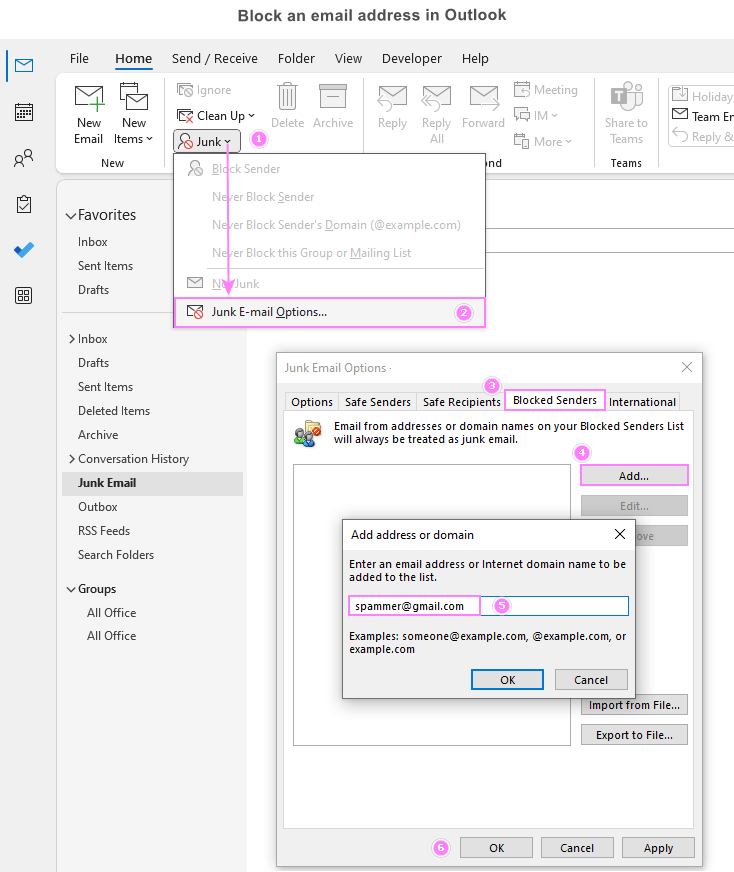This screenshot has height=872, width=734.
Task: Click OK in Add address dialog
Action: tap(508, 680)
